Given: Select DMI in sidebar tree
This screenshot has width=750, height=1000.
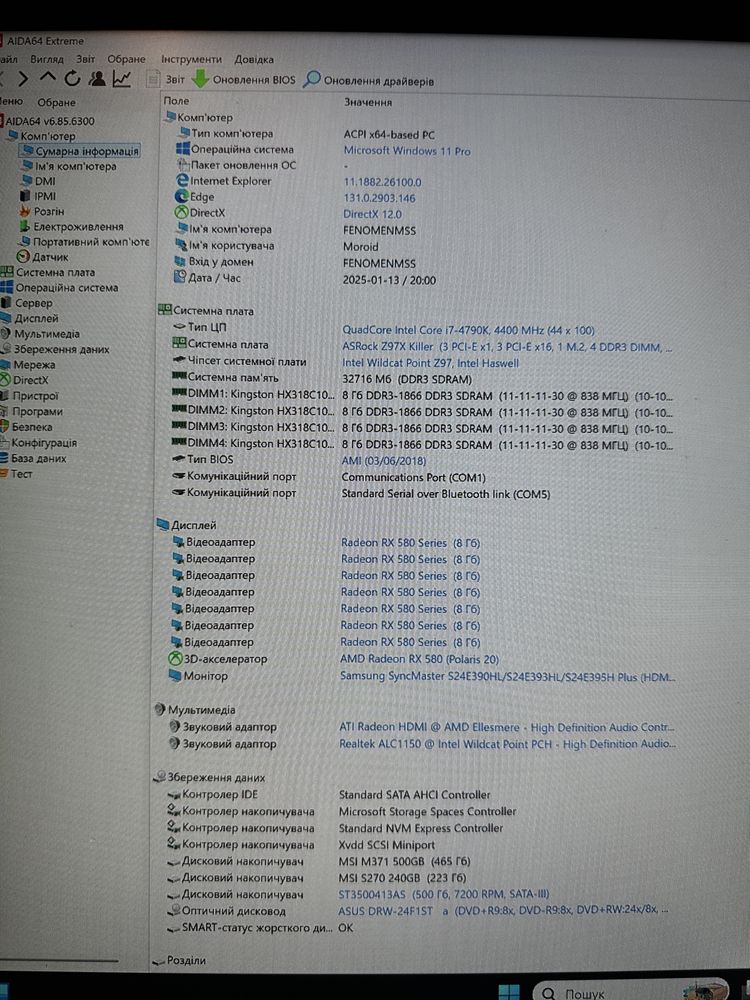Looking at the screenshot, I should (x=38, y=181).
